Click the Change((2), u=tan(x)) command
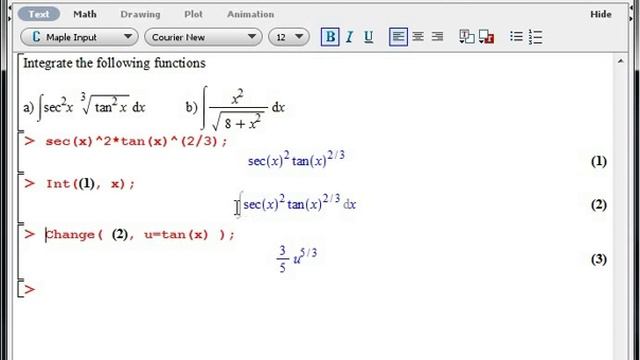Viewport: 640px width, 360px height. (x=140, y=235)
